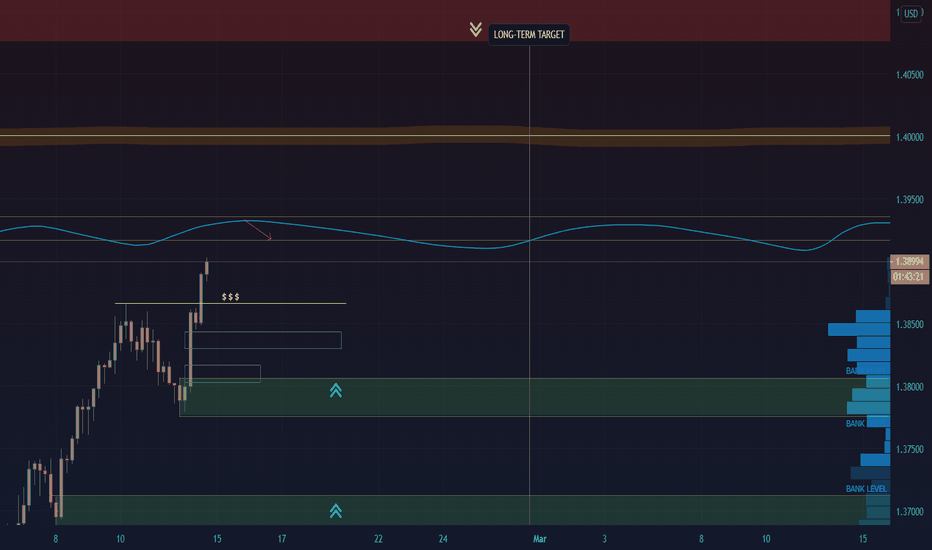
Task: Click the 22 date label on the time axis
Action: click(378, 539)
